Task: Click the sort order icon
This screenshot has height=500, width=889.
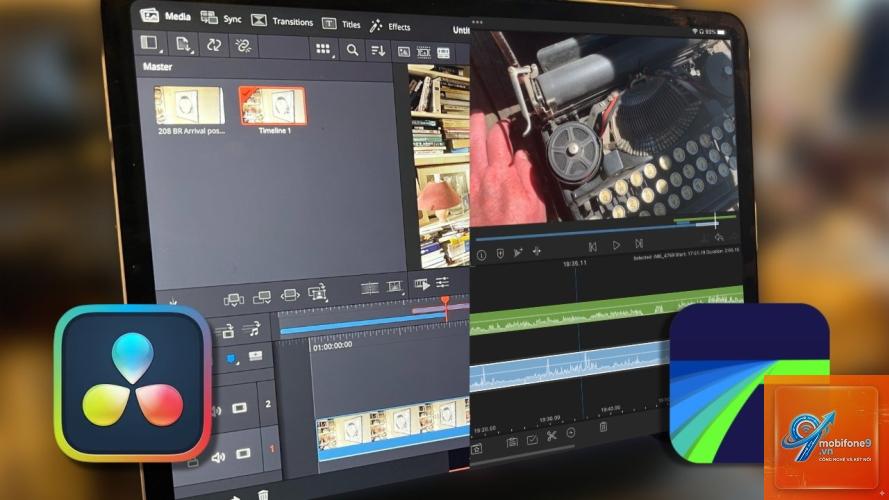Action: [x=378, y=51]
